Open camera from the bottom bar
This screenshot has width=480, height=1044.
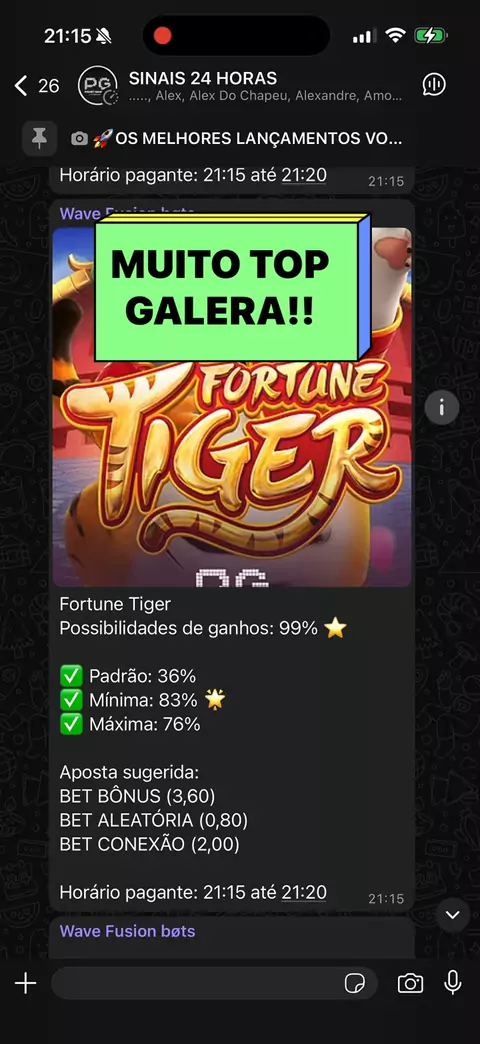[410, 983]
